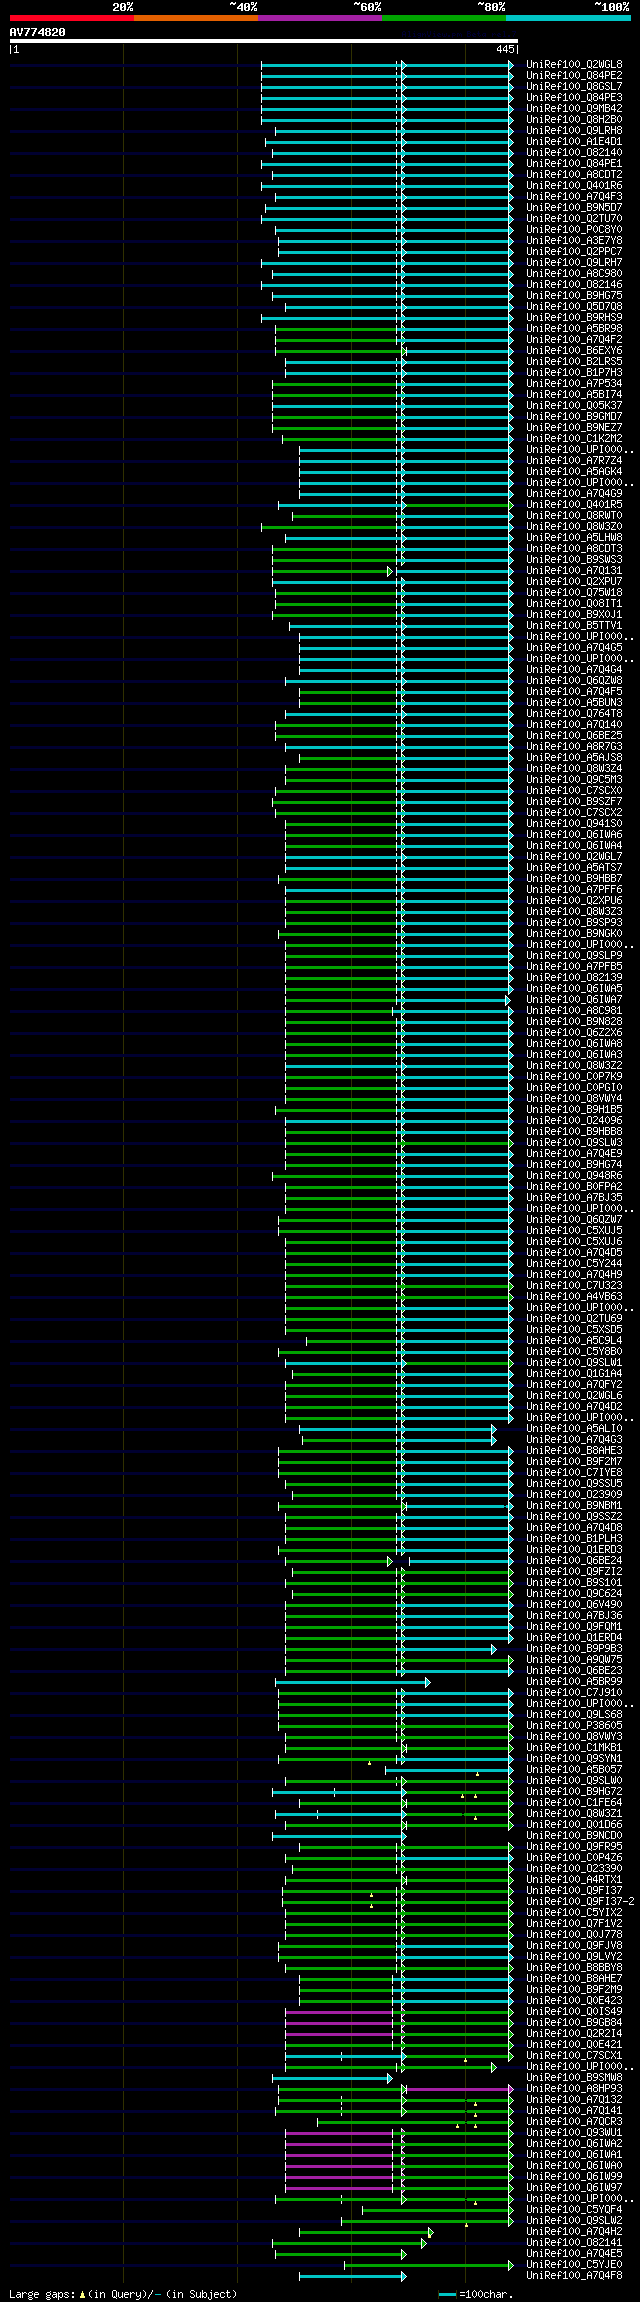
Task: Click the Large gaps legend text
Action: click(x=123, y=2294)
